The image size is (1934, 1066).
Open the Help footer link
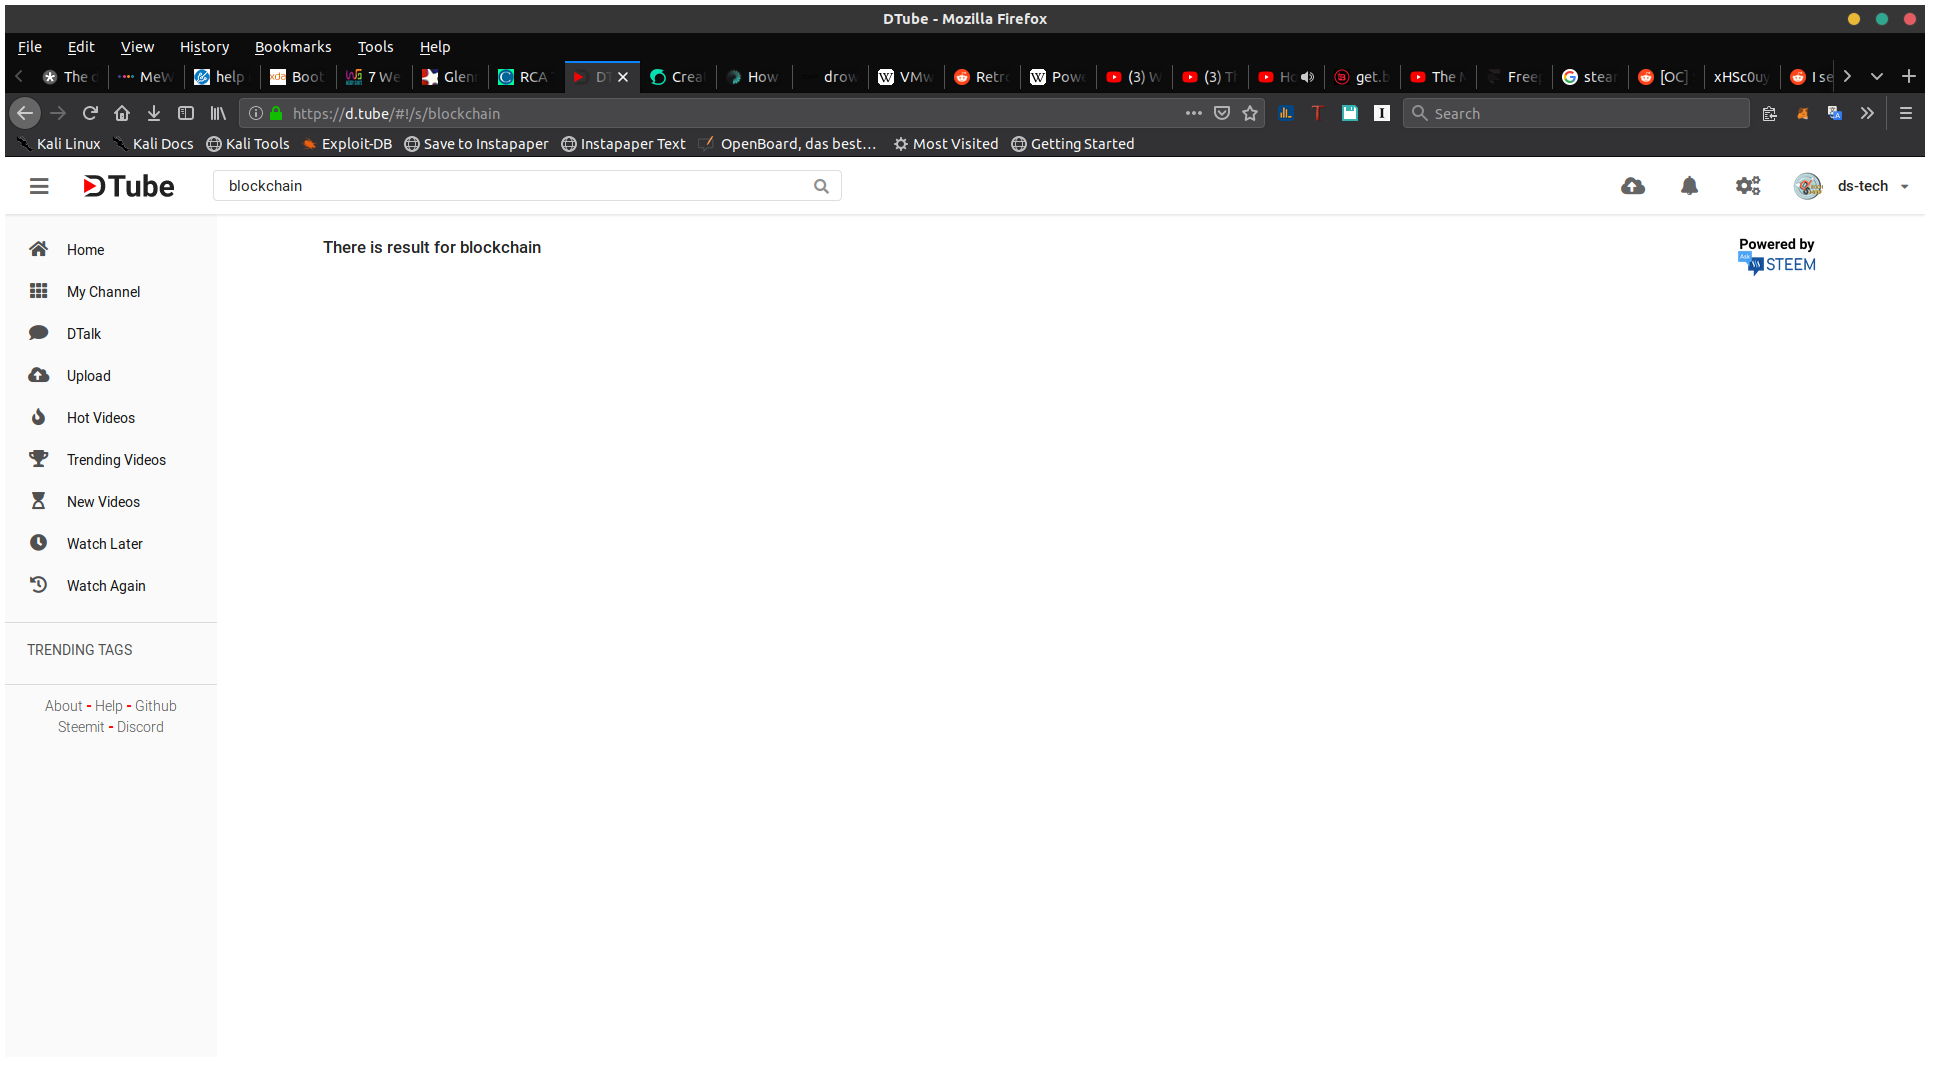pos(109,706)
